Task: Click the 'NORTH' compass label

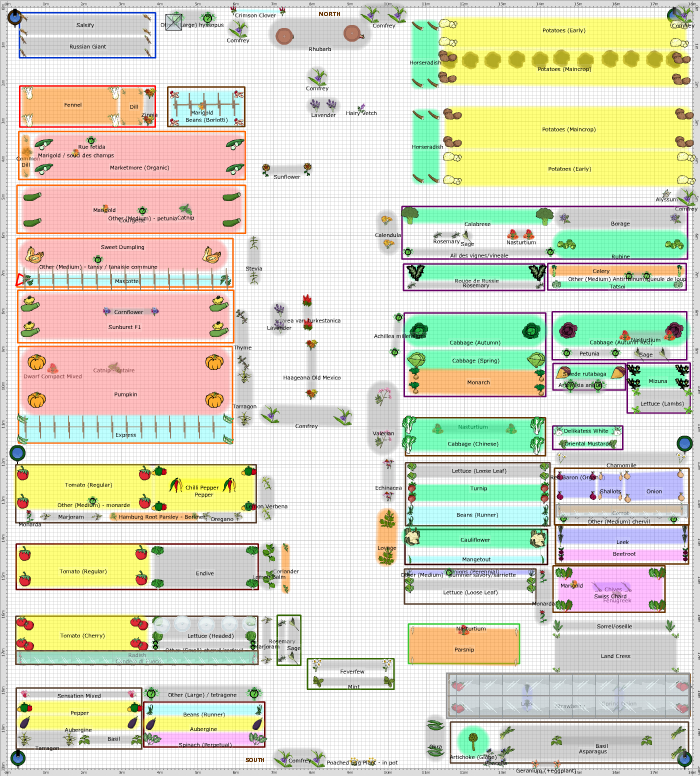Action: coord(330,14)
